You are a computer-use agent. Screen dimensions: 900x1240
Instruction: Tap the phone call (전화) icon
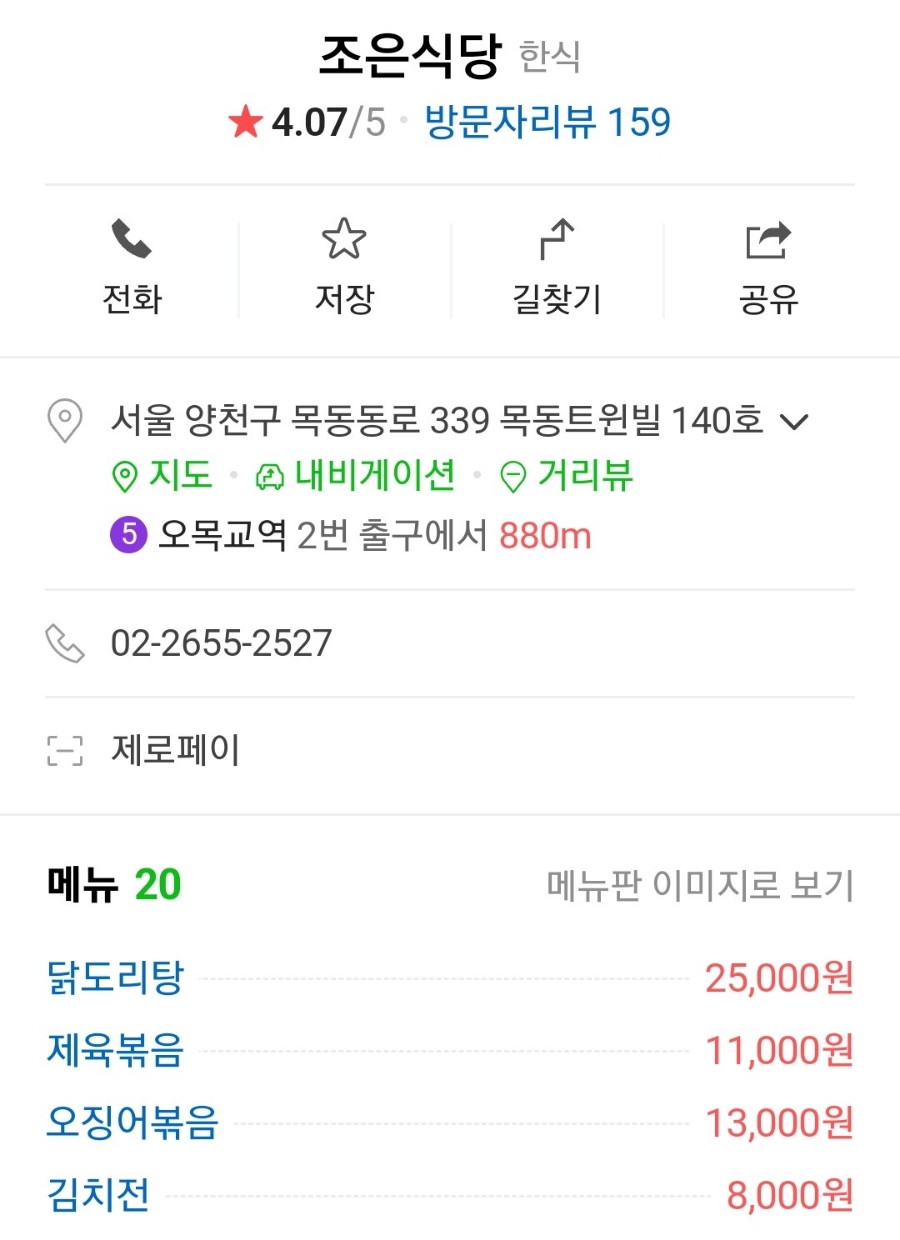point(131,241)
